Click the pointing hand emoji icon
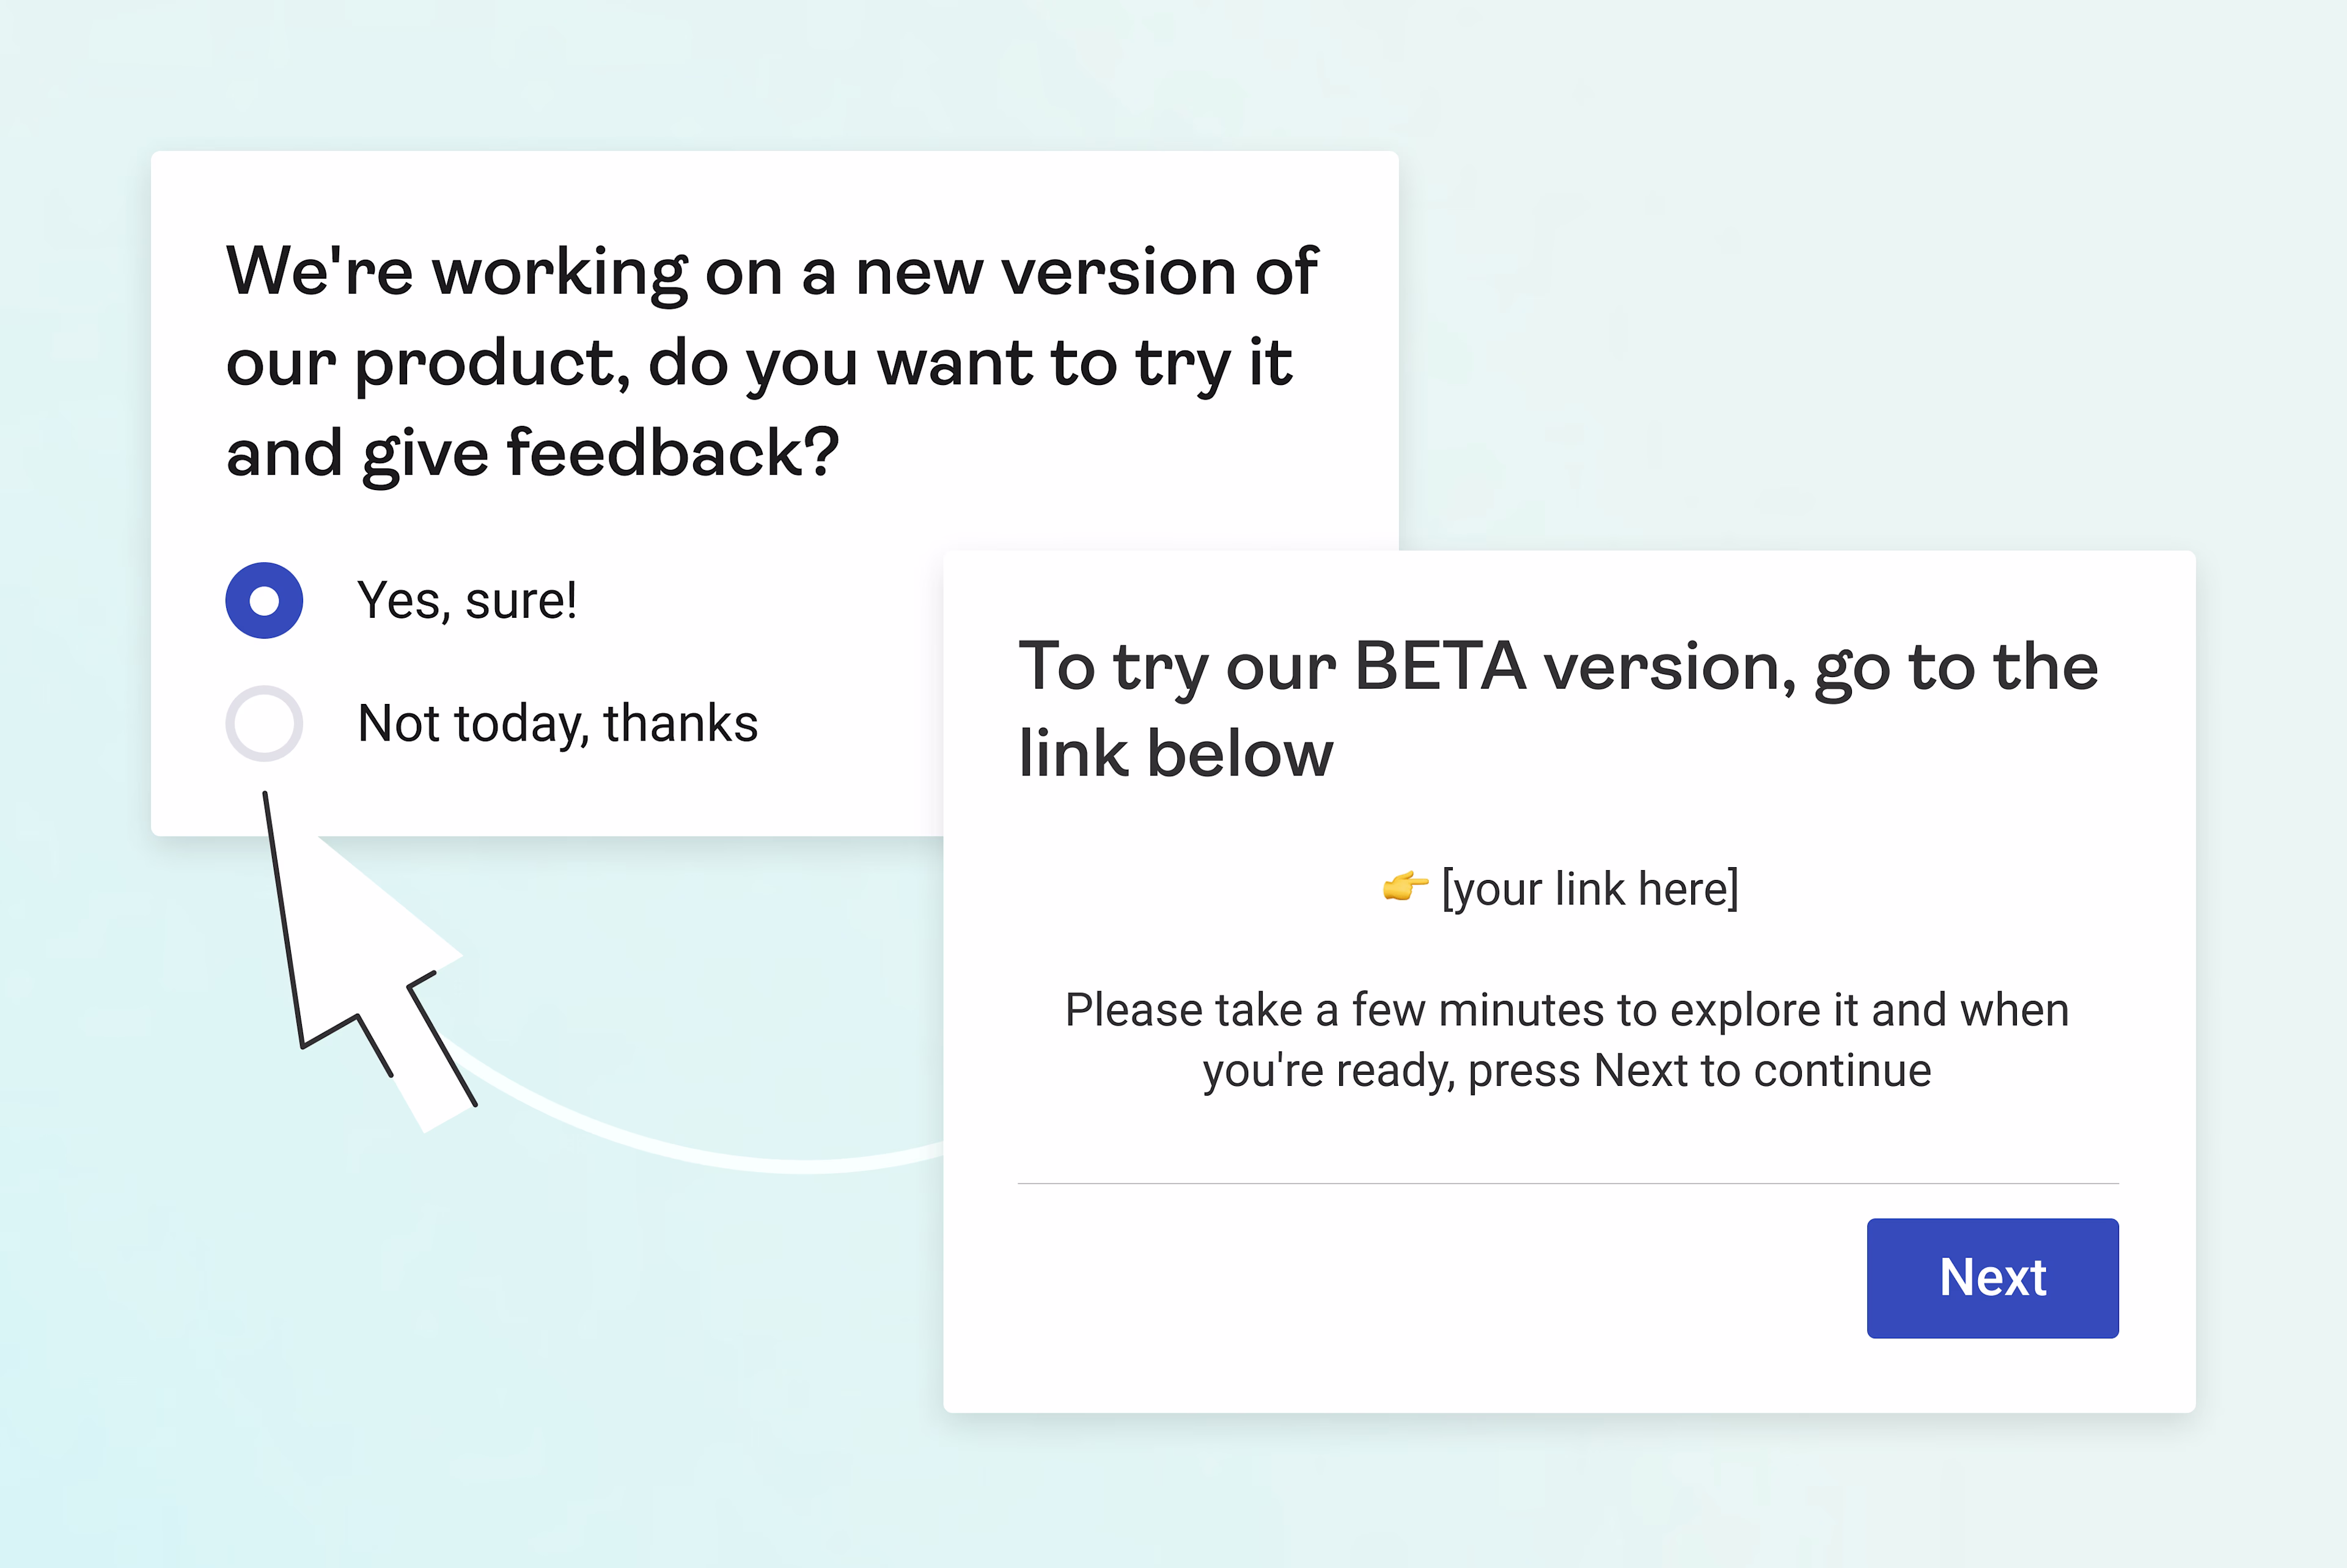The width and height of the screenshot is (2347, 1568). coord(1404,886)
